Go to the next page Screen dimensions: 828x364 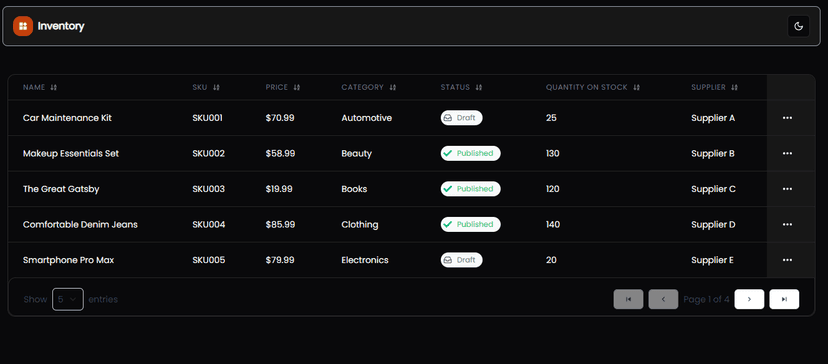(749, 299)
